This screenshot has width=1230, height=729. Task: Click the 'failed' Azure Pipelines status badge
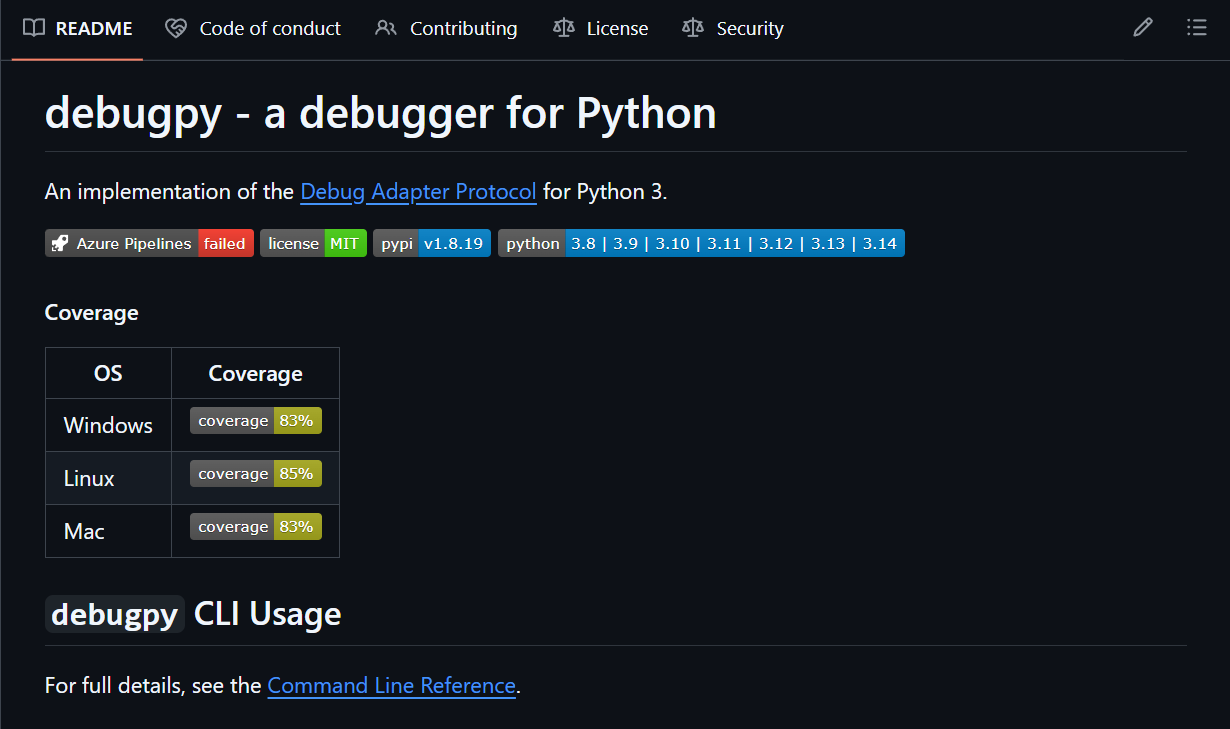pos(225,242)
